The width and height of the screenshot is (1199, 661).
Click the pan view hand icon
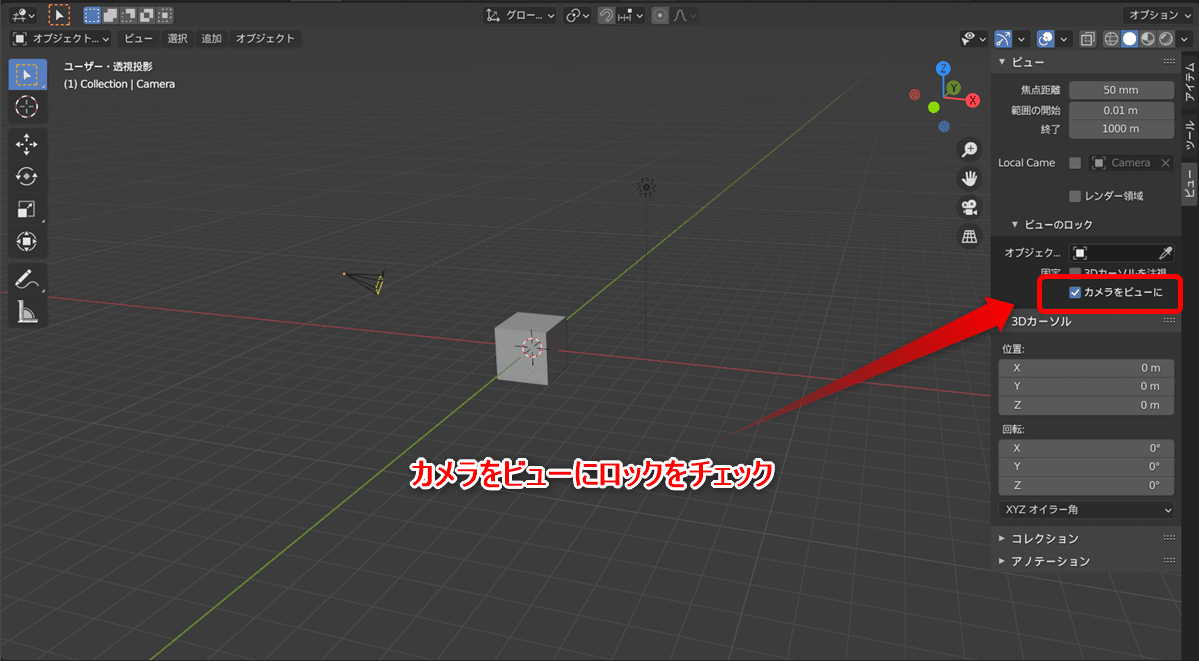click(x=970, y=178)
